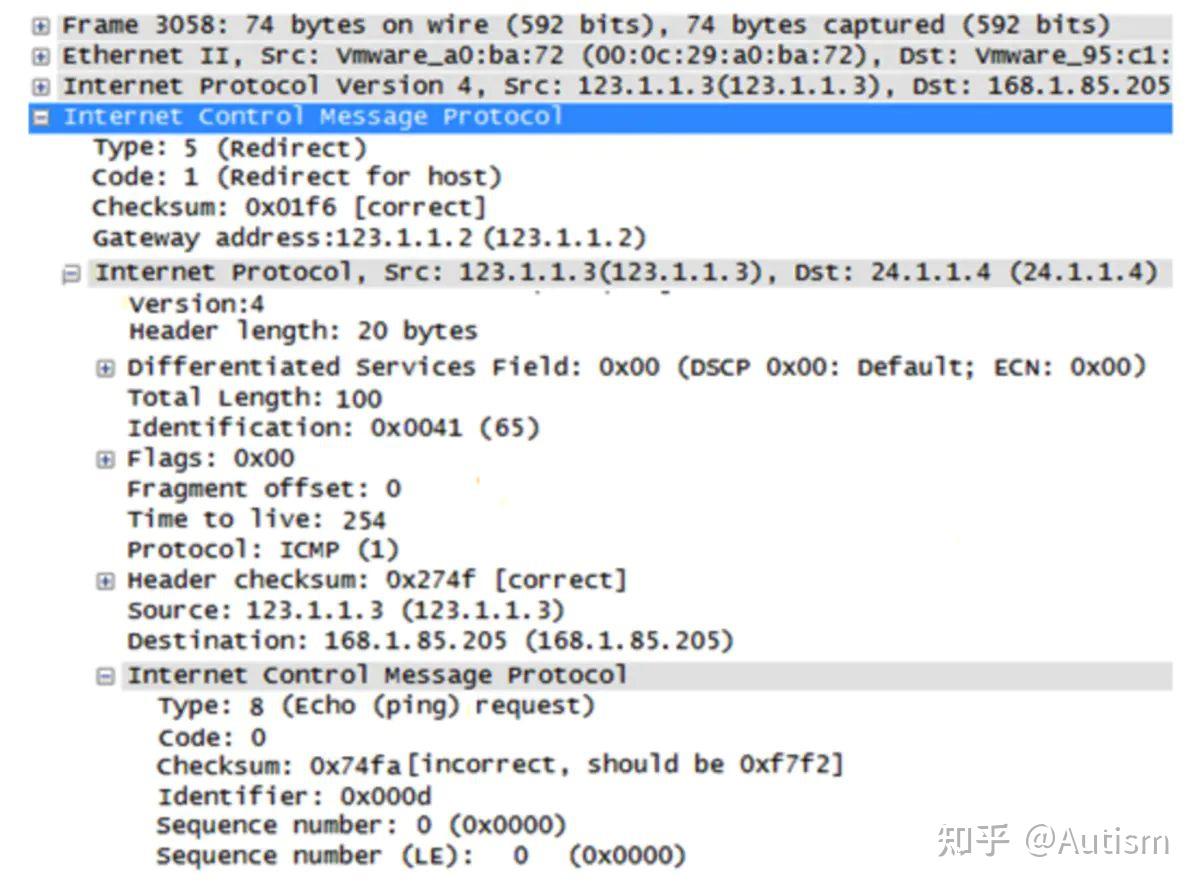Expand the Flags: 0x00 field
This screenshot has height=889, width=1200.
(x=105, y=459)
